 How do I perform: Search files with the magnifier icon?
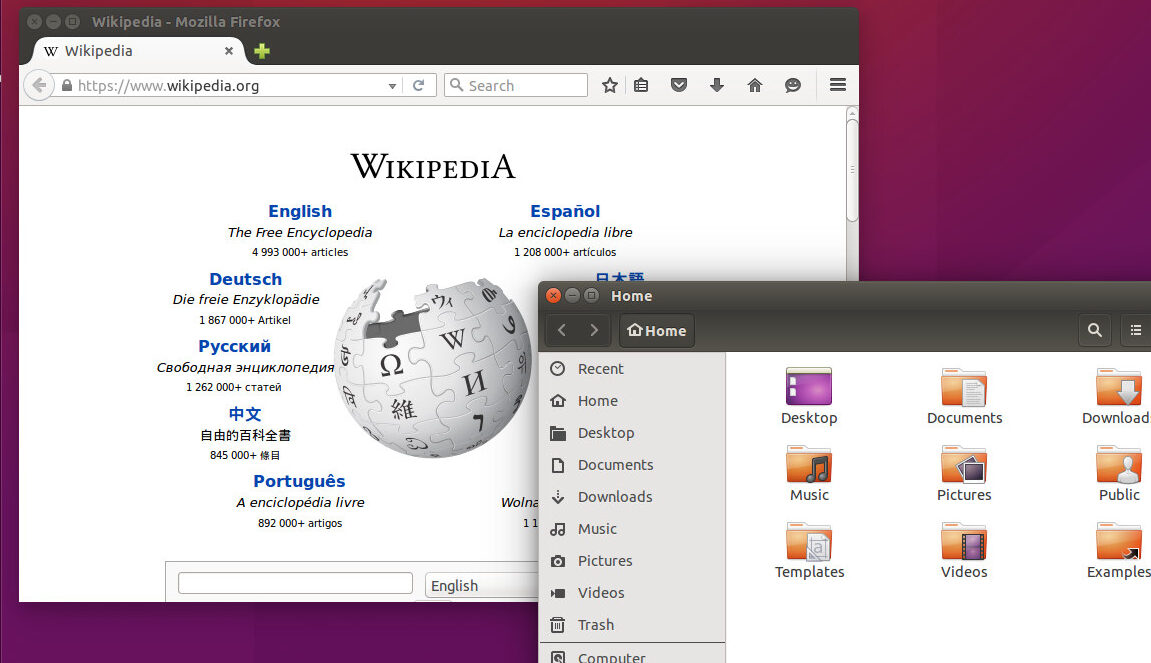tap(1094, 330)
